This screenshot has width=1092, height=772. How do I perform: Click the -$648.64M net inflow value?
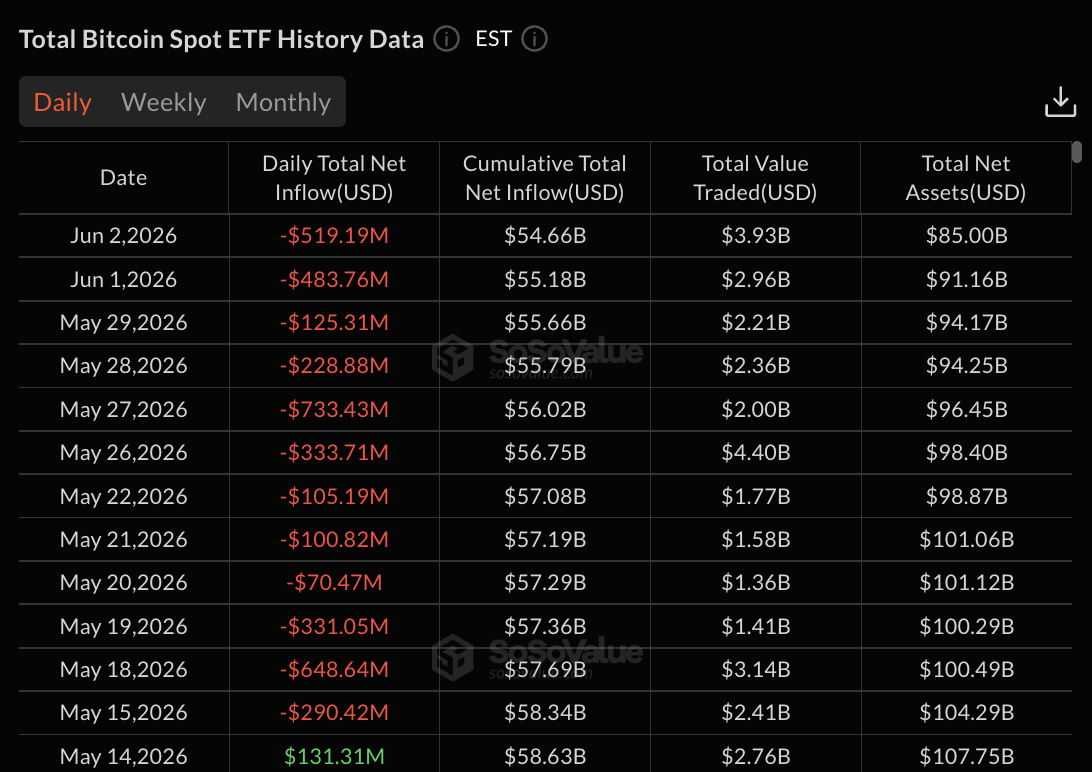(x=334, y=670)
